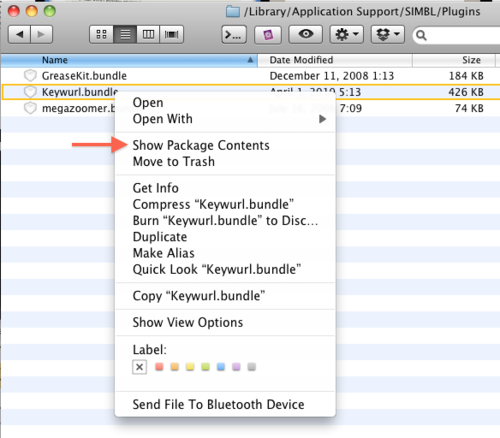Choose Duplicate from context menu
Image resolution: width=500 pixels, height=438 pixels.
(225, 237)
